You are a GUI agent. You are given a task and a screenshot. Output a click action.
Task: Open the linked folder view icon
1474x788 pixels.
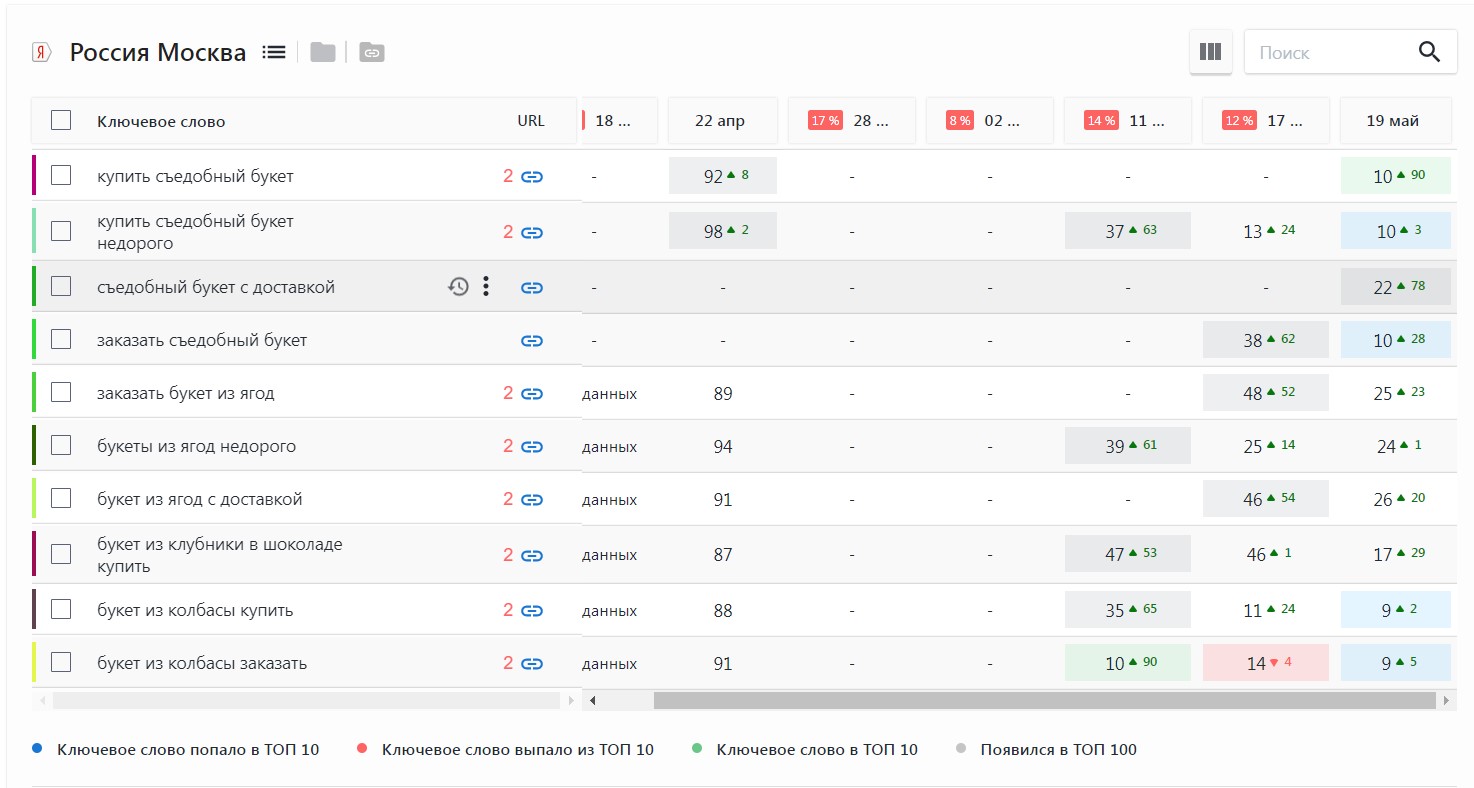pos(372,52)
